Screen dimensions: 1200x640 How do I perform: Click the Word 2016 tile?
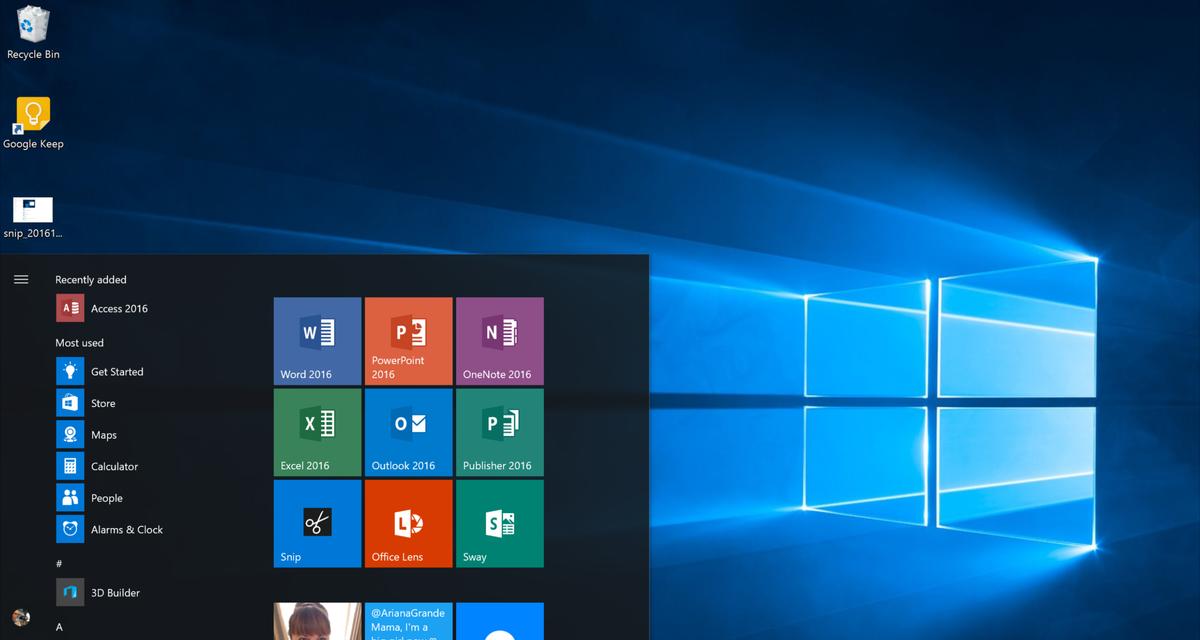(x=317, y=341)
